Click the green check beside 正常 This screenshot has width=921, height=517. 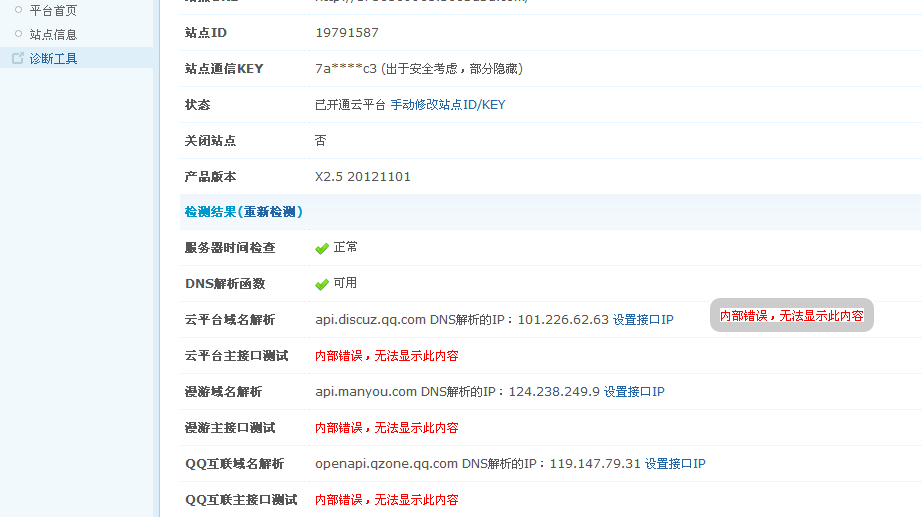[322, 249]
